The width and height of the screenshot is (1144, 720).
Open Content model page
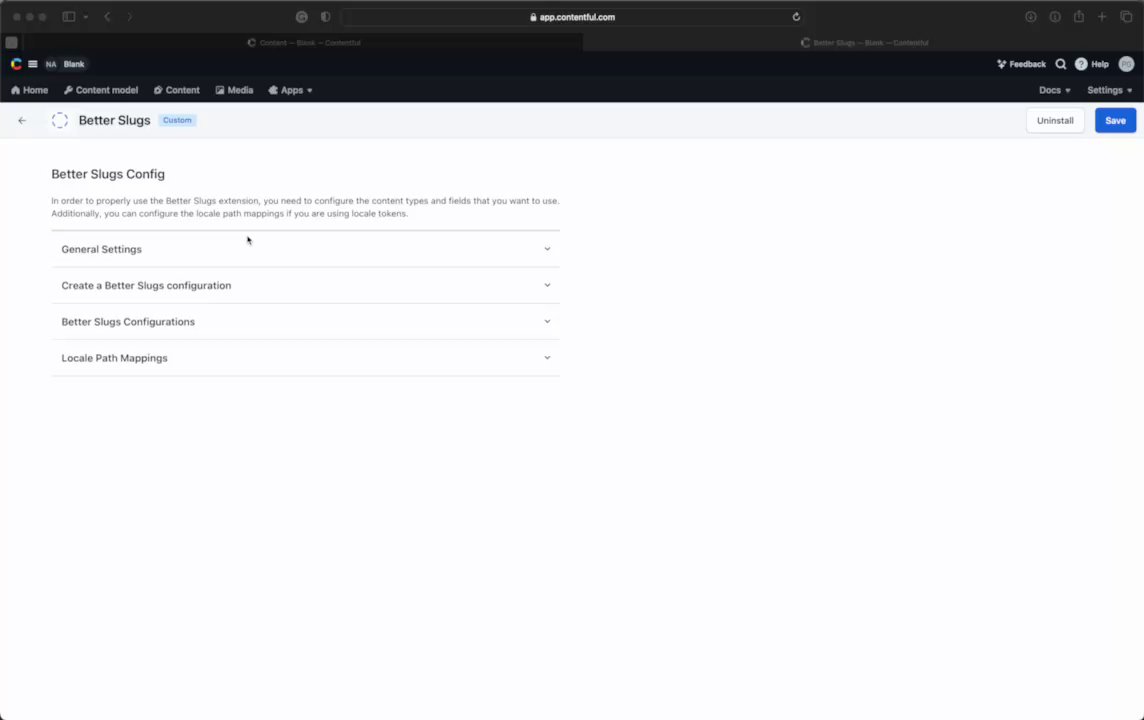[x=101, y=90]
